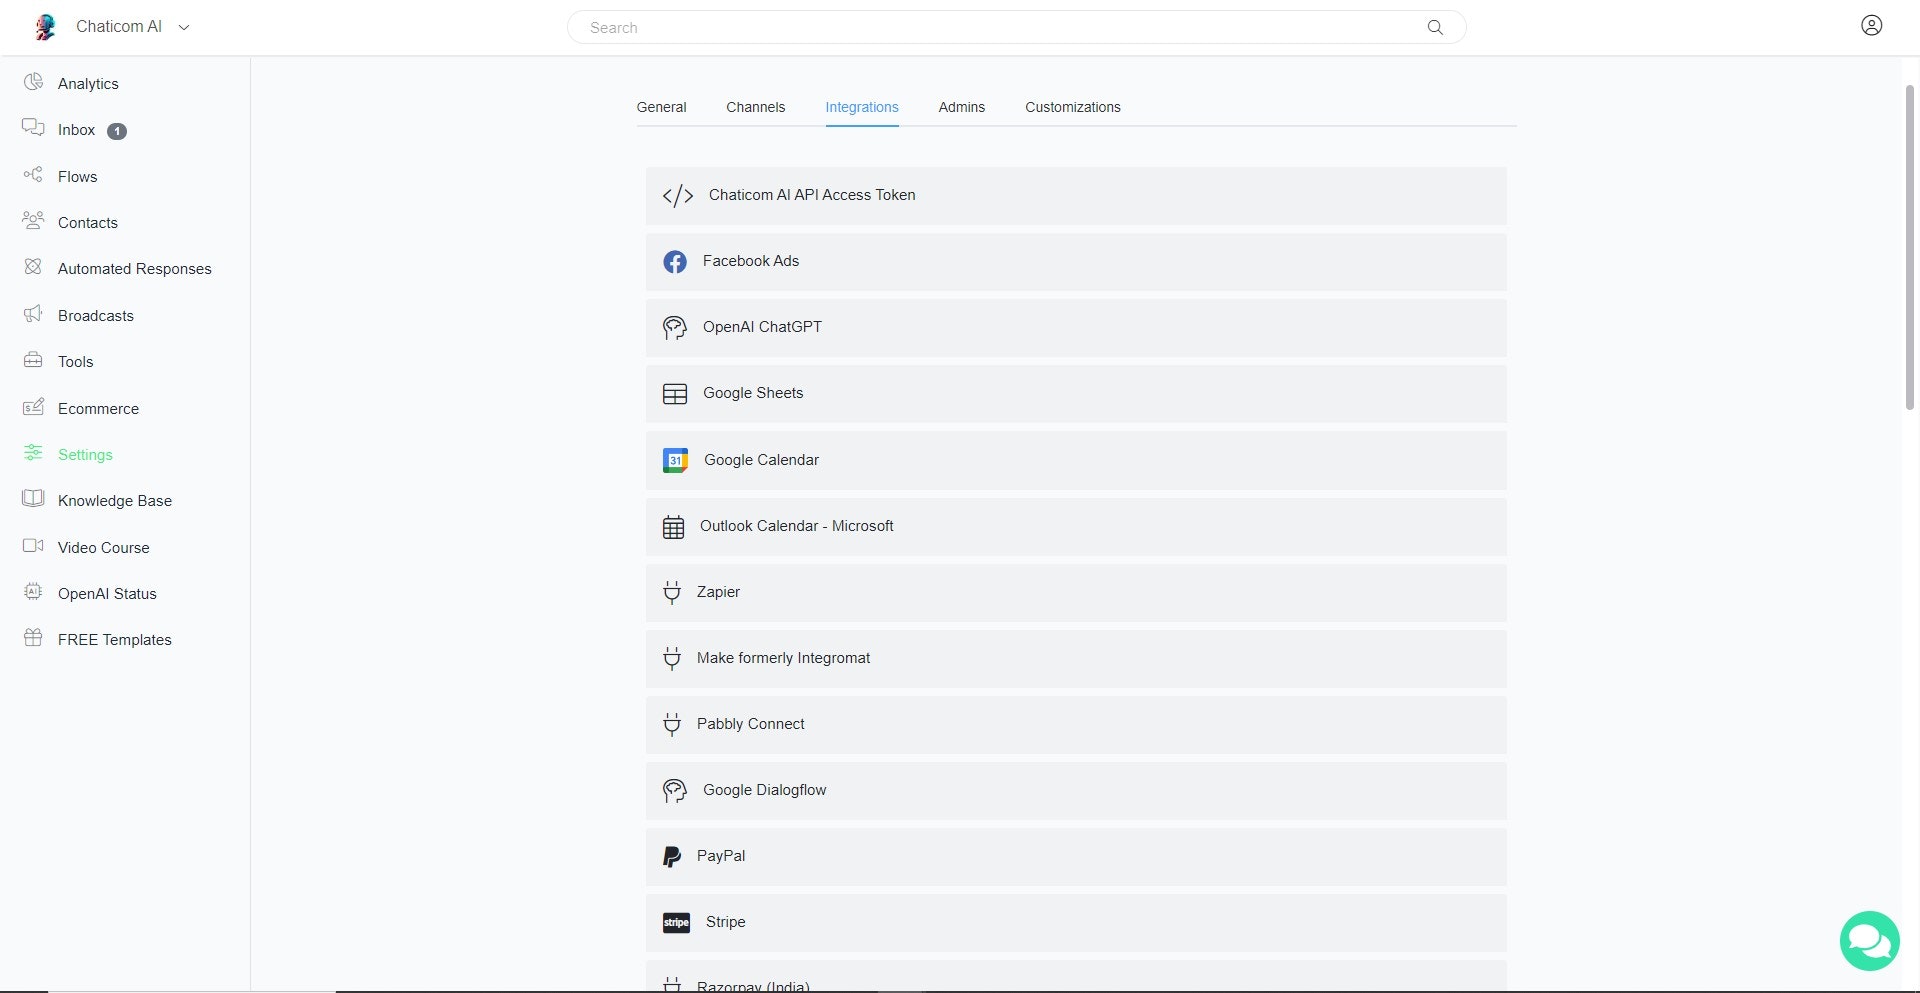Switch to the Customizations tab

click(1072, 107)
